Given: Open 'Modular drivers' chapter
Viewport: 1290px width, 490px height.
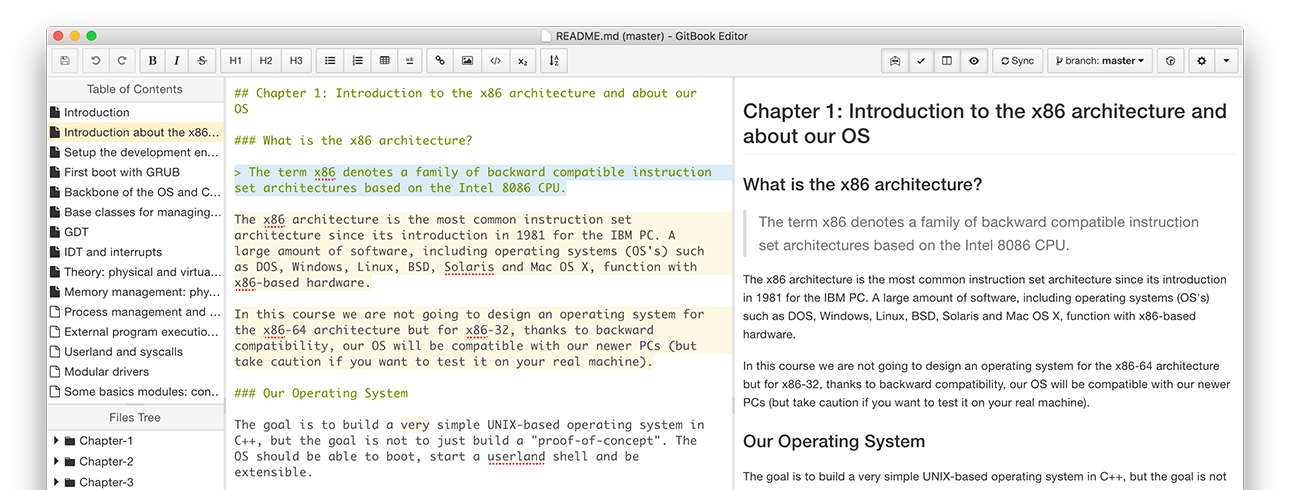Looking at the screenshot, I should pos(135,372).
